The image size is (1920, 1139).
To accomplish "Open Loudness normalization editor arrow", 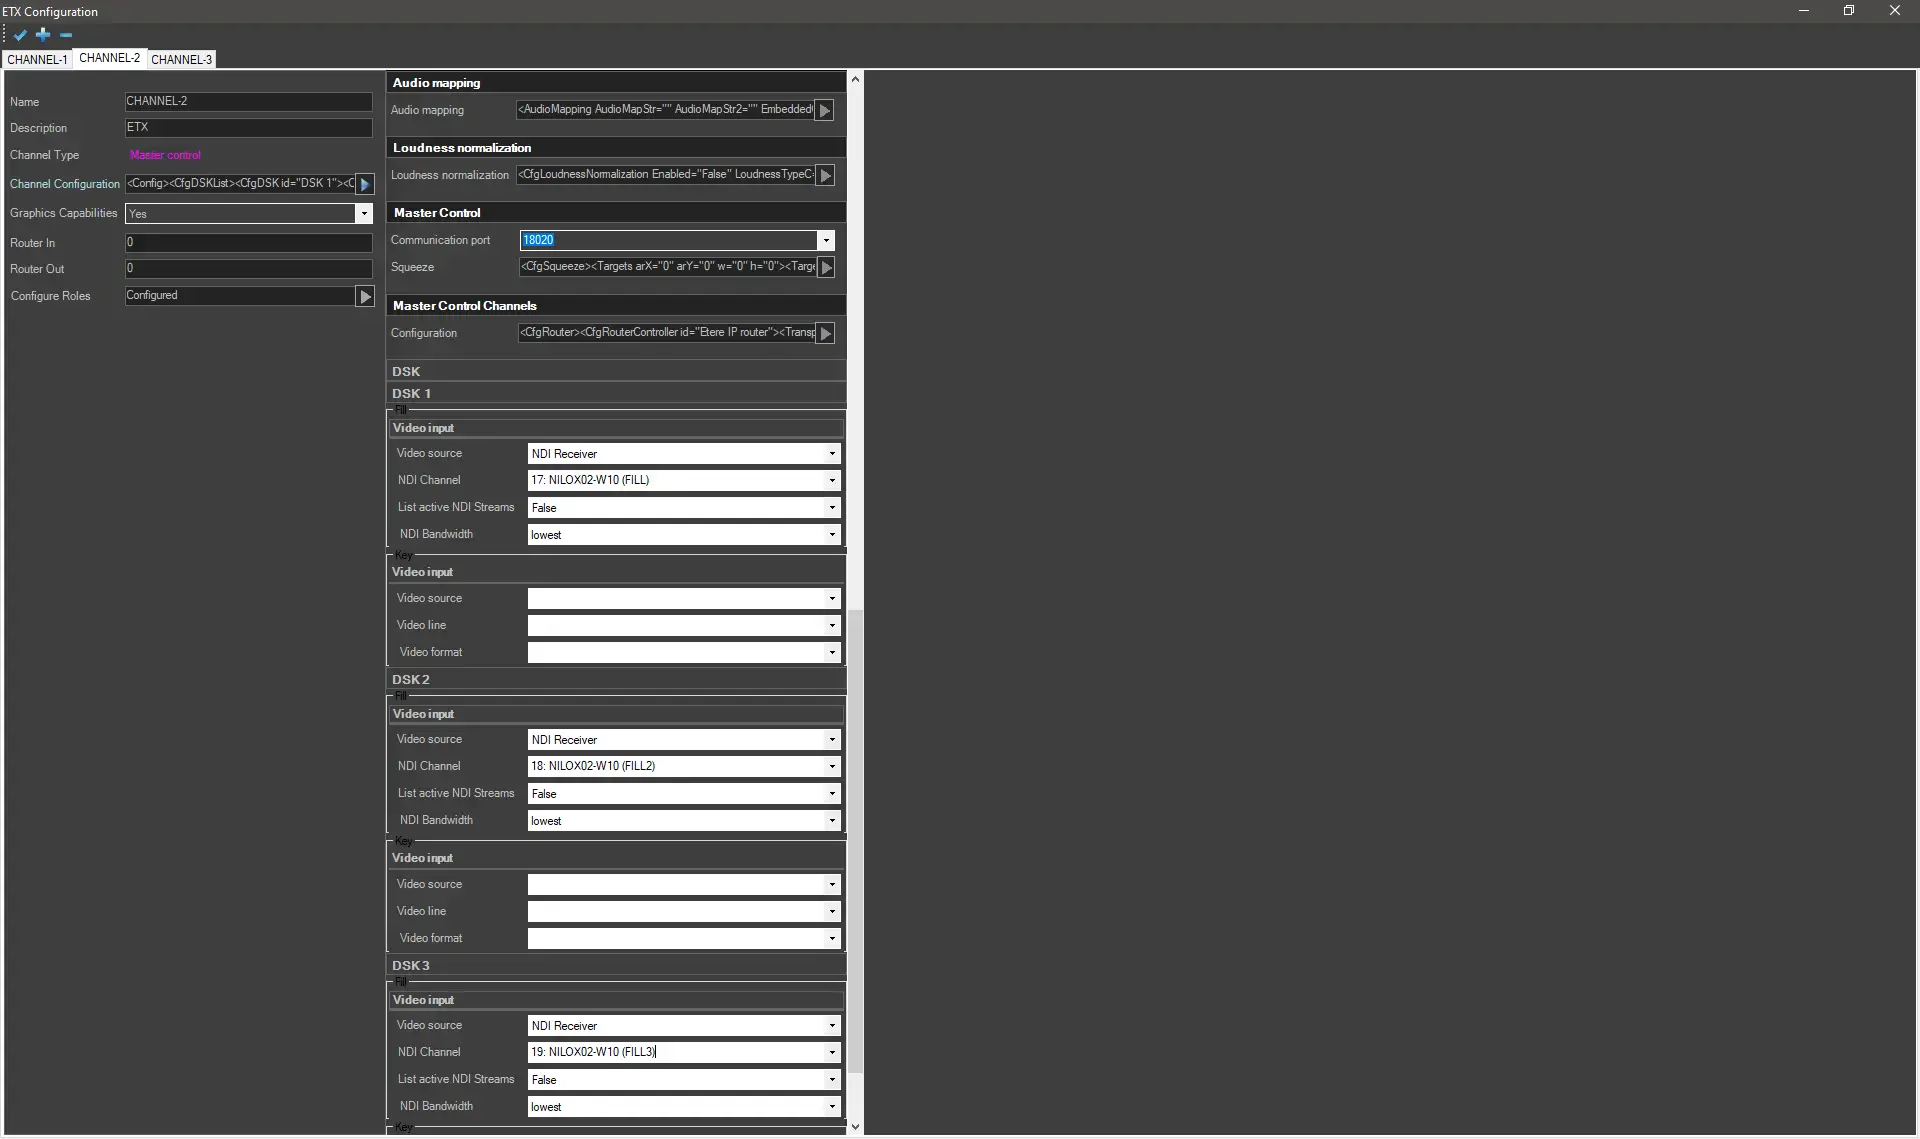I will tap(825, 175).
